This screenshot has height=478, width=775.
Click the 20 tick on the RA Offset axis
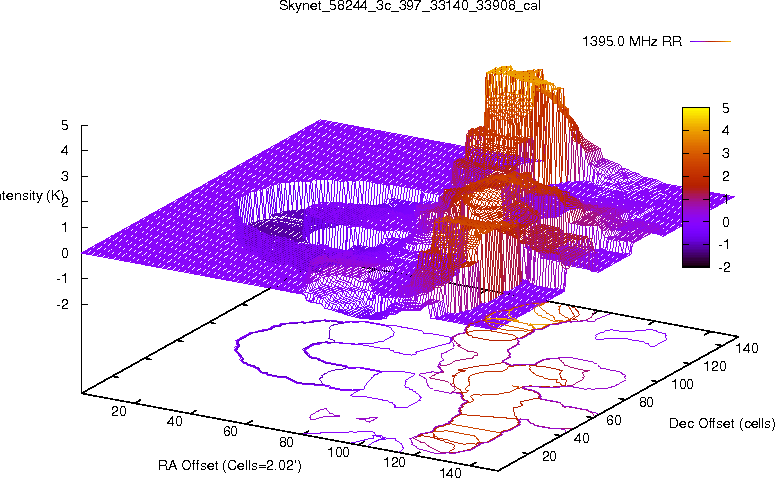119,411
